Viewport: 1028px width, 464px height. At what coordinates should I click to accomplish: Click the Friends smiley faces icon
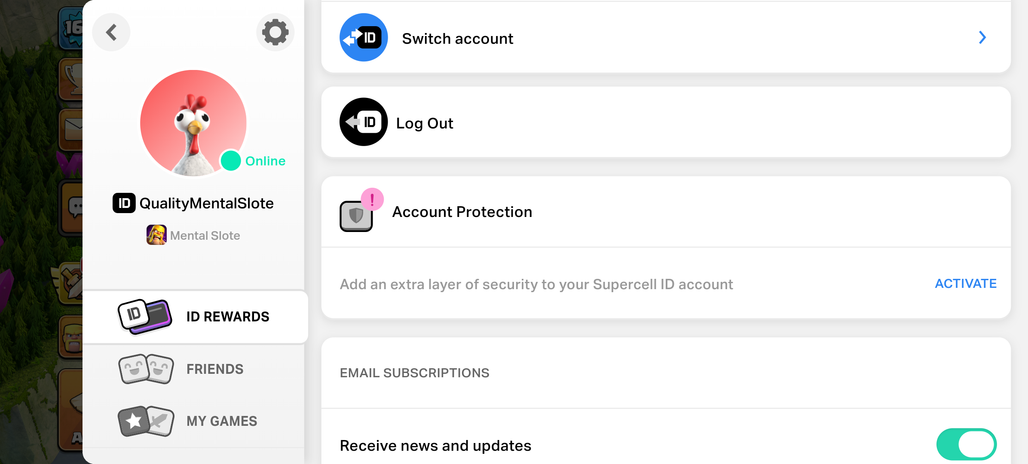(x=146, y=369)
